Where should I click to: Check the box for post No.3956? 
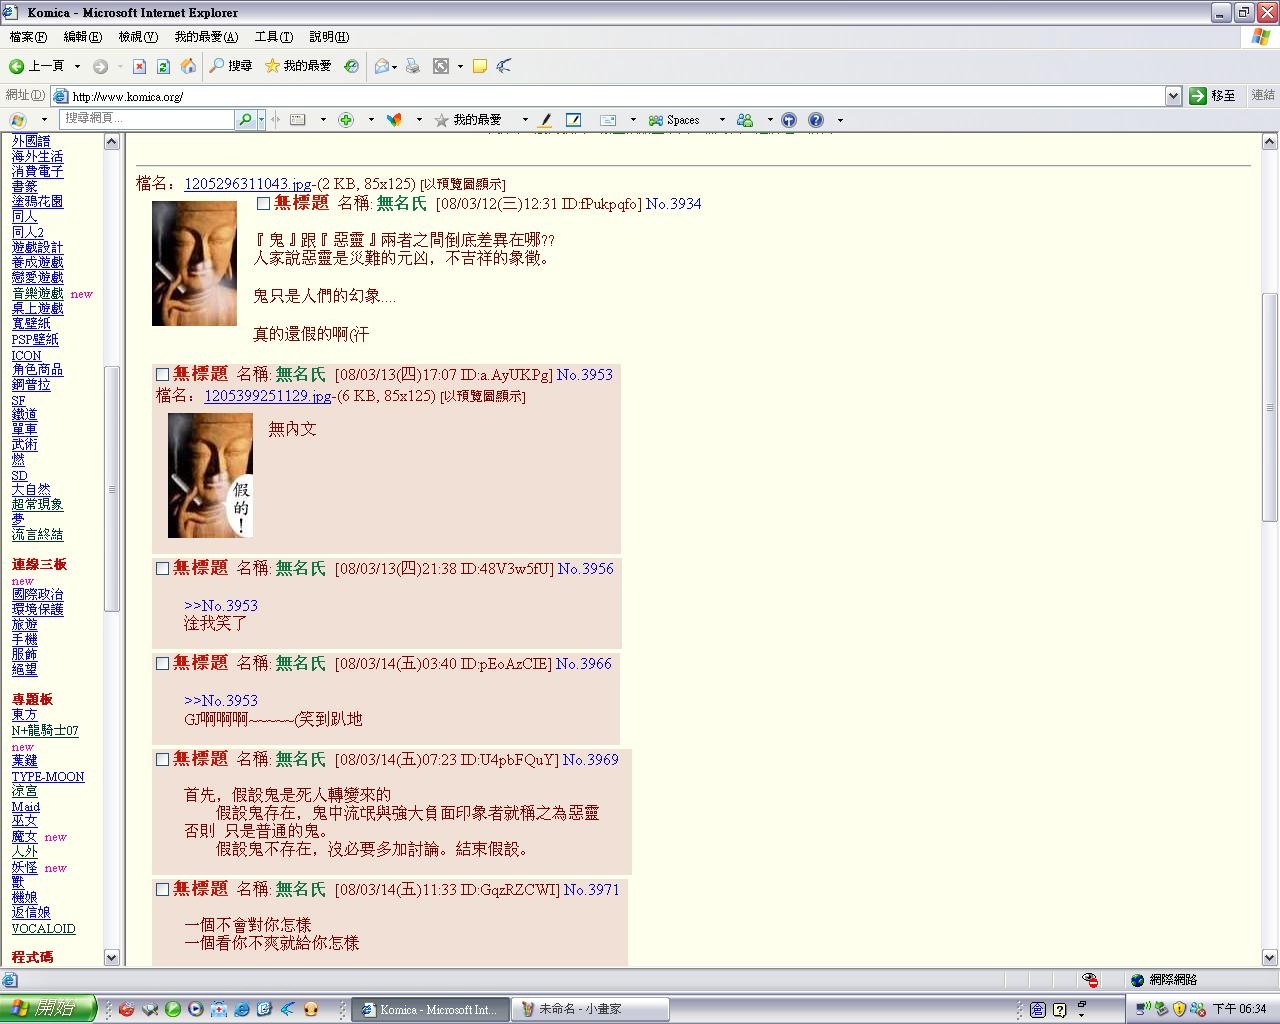[162, 569]
